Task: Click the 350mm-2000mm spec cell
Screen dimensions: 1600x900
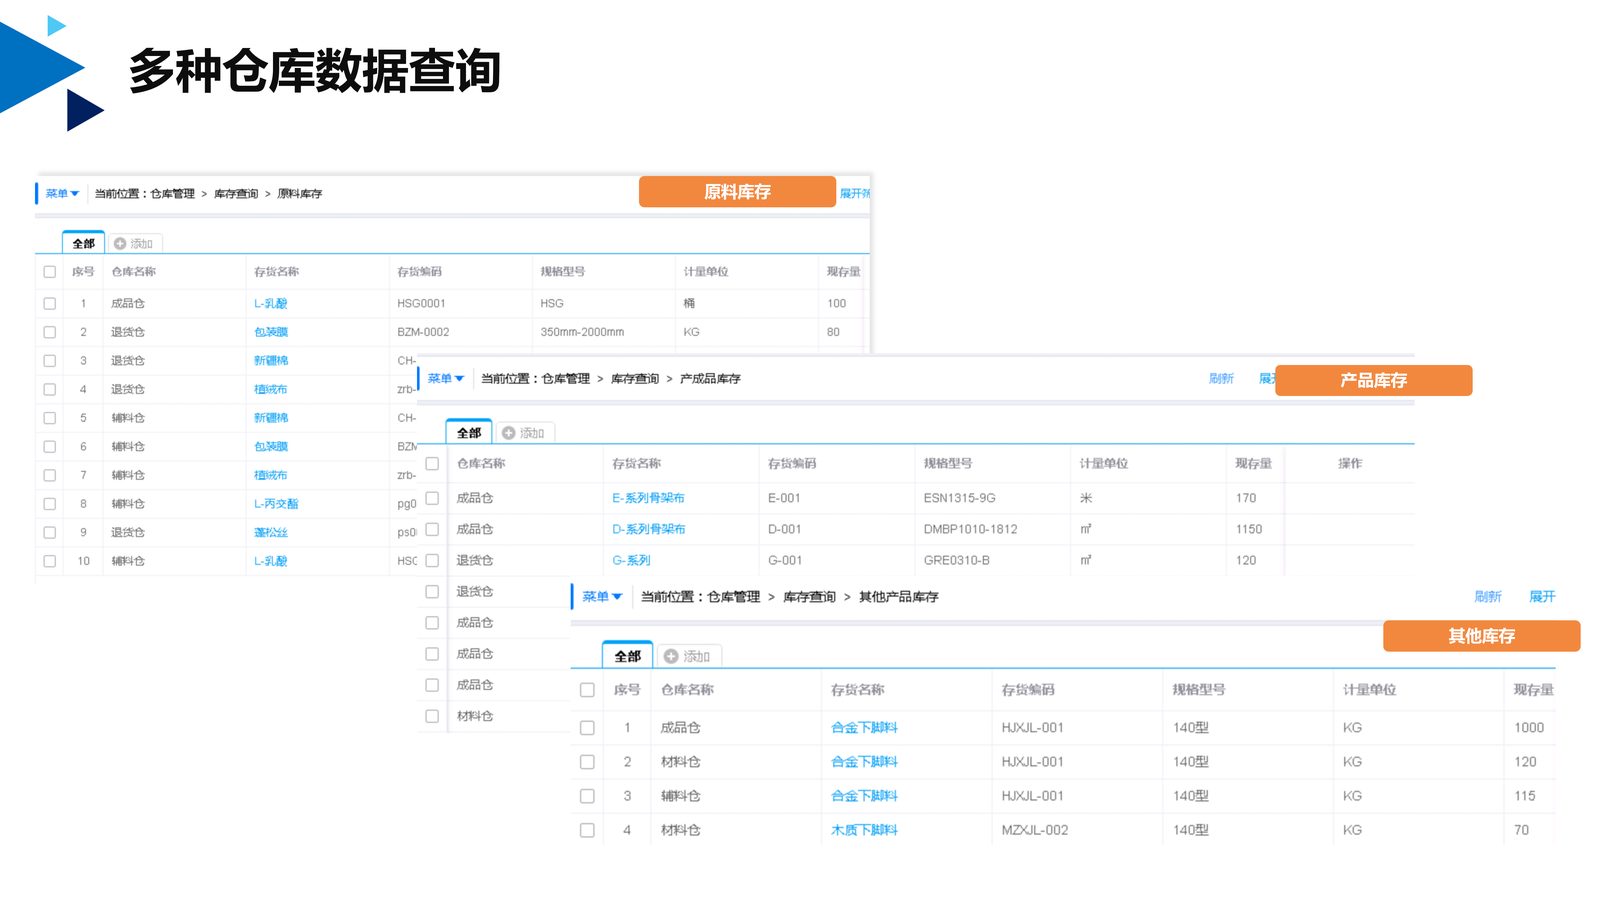Action: pyautogui.click(x=582, y=332)
